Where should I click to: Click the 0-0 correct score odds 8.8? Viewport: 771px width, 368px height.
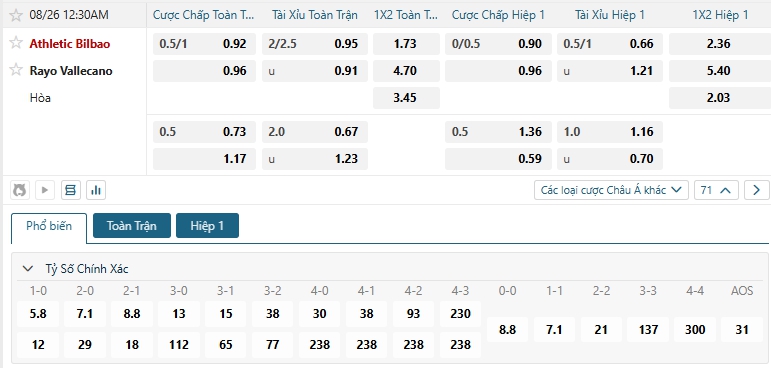pos(507,330)
